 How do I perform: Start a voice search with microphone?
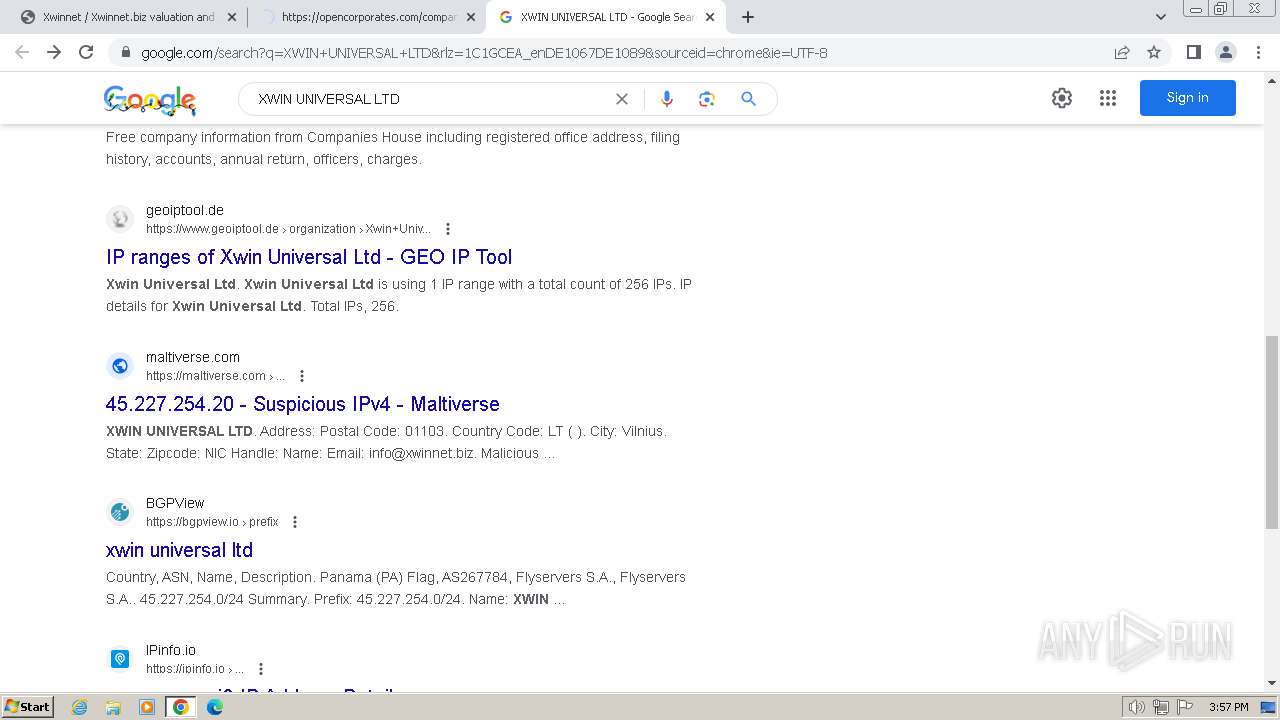(667, 99)
